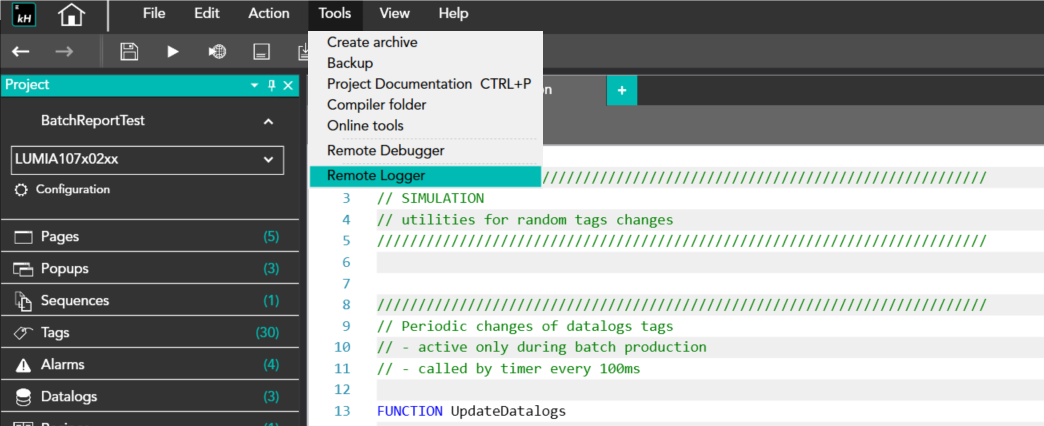Screen dimensions: 1044x426
Task: Select Remote Debugger menu entry
Action: click(385, 150)
